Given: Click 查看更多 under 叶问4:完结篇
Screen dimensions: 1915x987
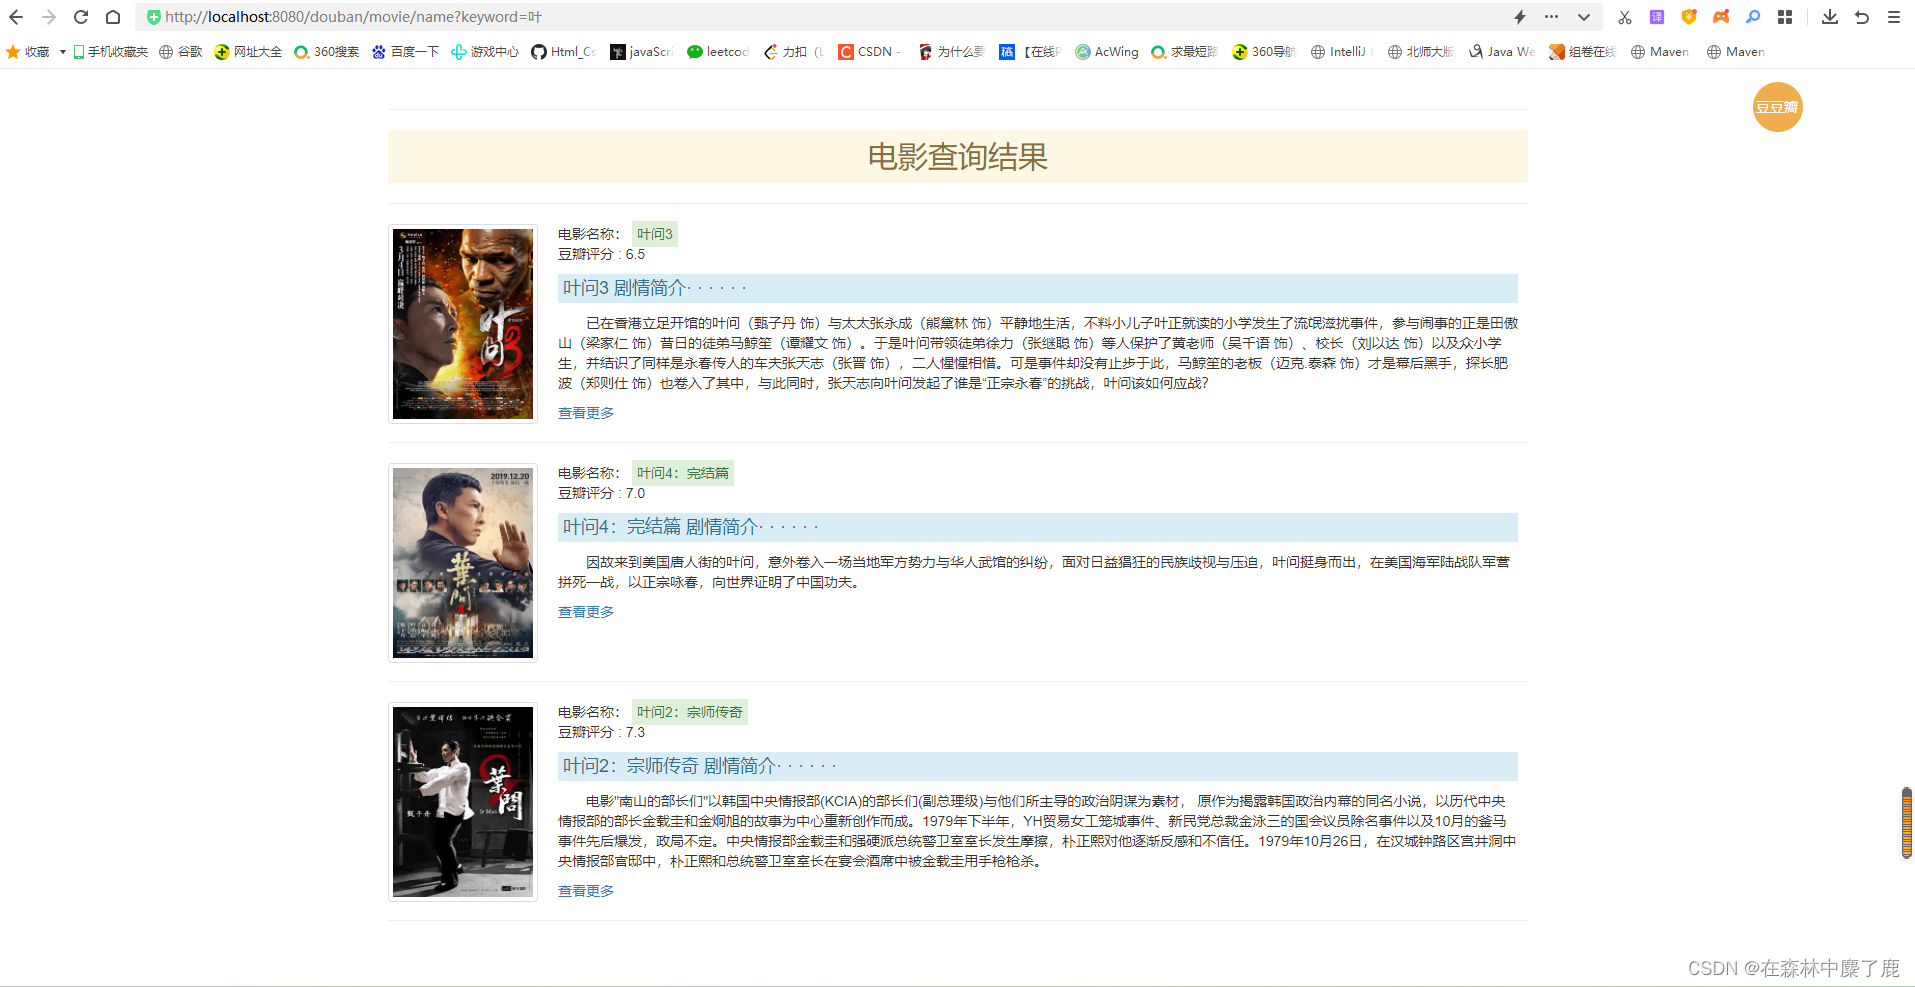Looking at the screenshot, I should click(586, 612).
